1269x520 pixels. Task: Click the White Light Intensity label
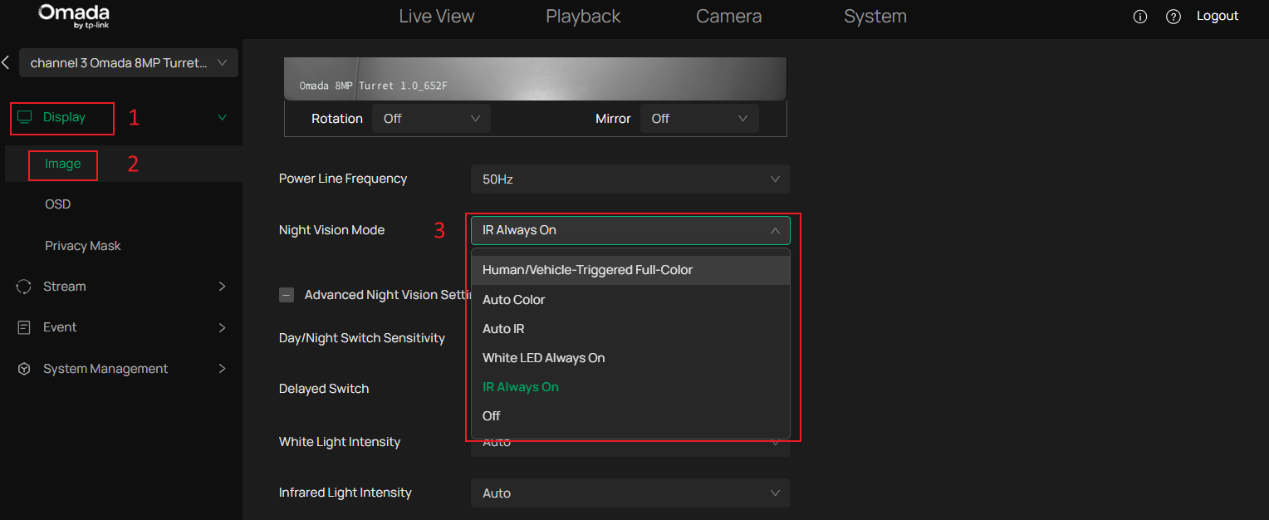tap(340, 442)
